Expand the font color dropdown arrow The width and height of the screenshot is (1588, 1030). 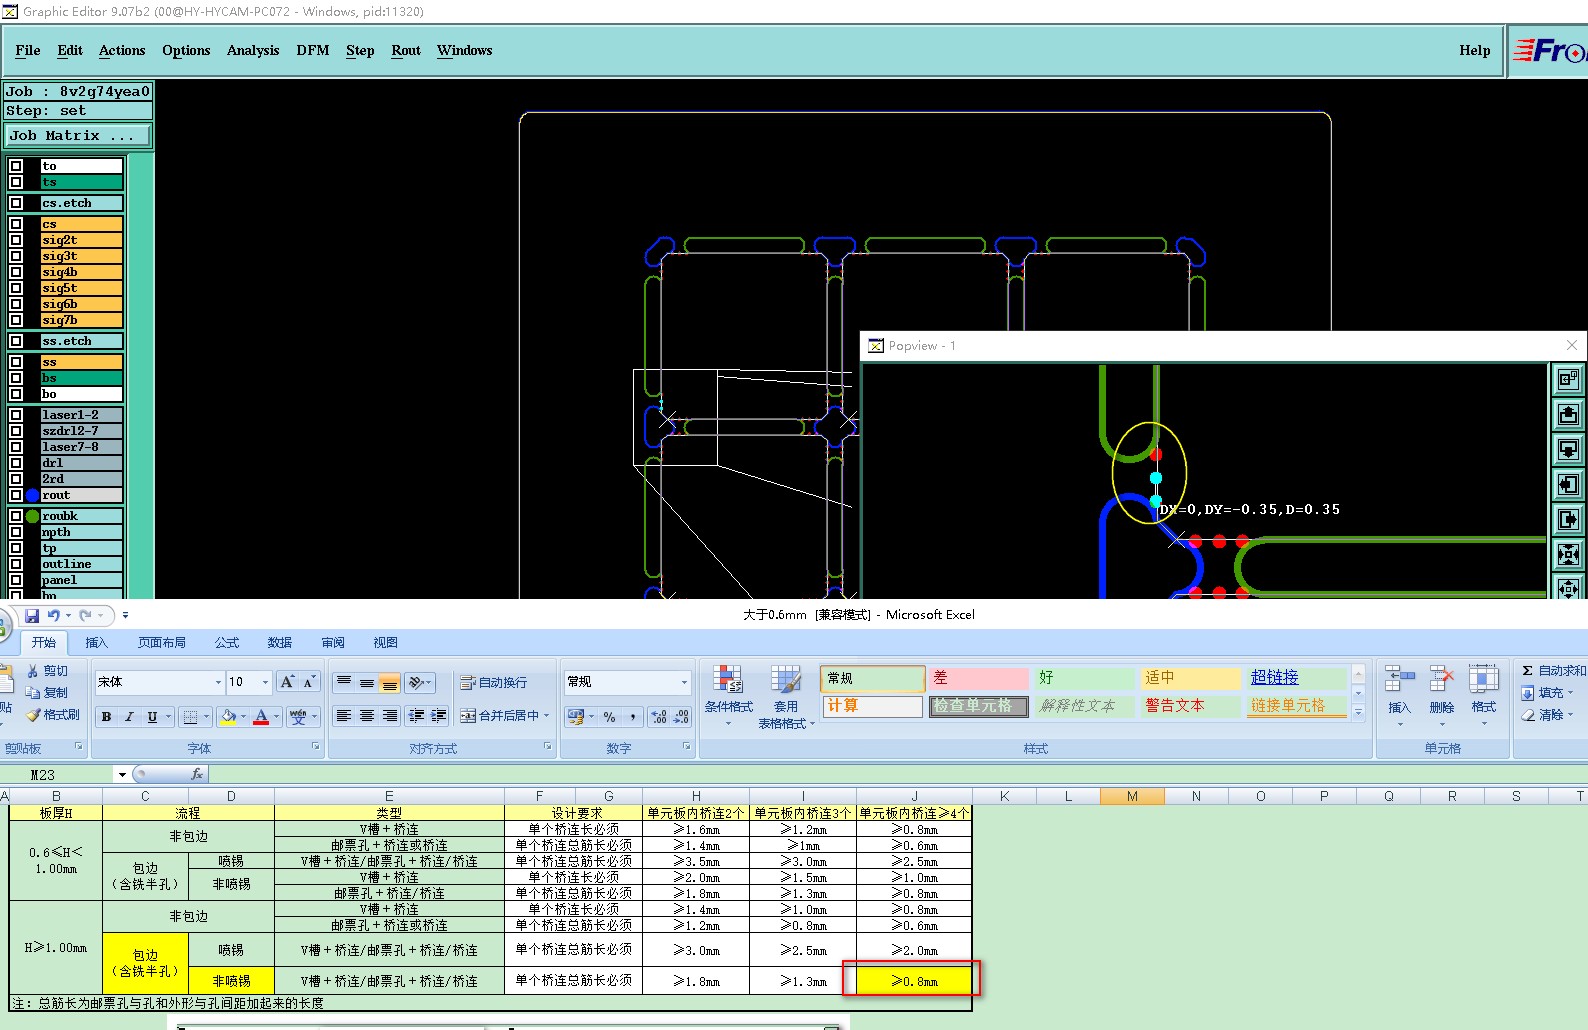(276, 716)
